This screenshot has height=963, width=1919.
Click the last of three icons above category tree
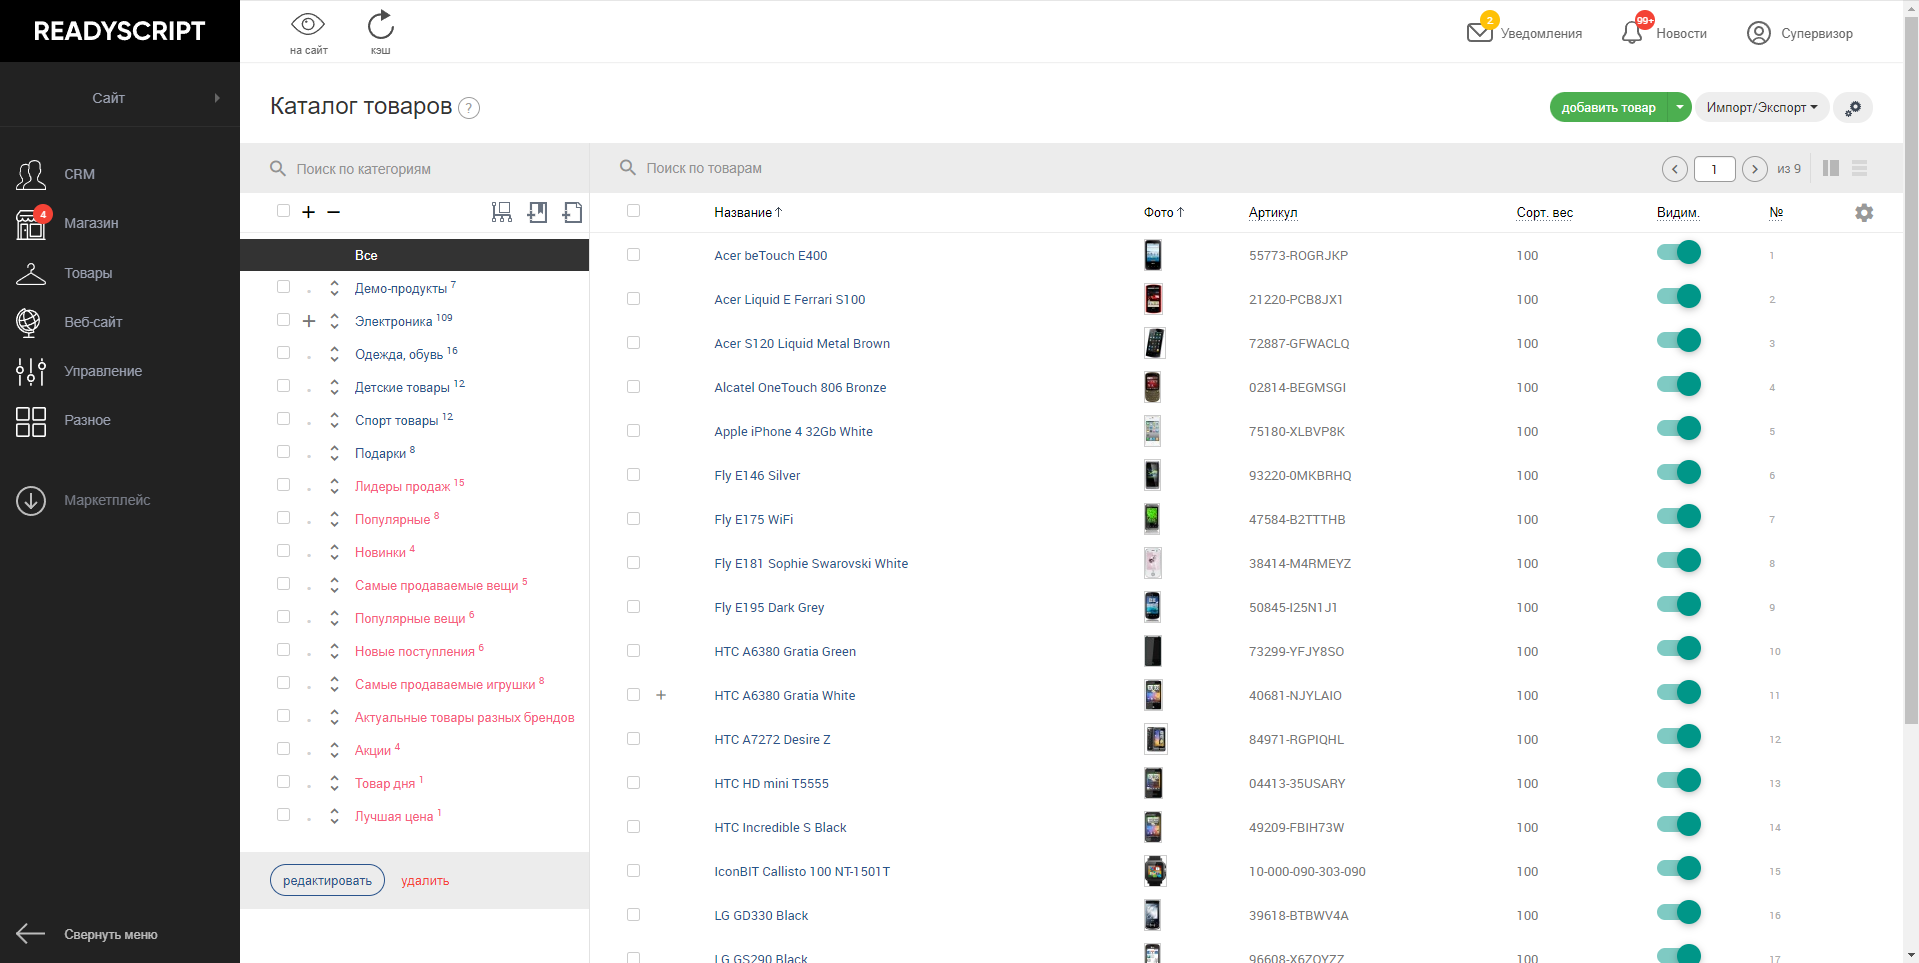point(572,212)
